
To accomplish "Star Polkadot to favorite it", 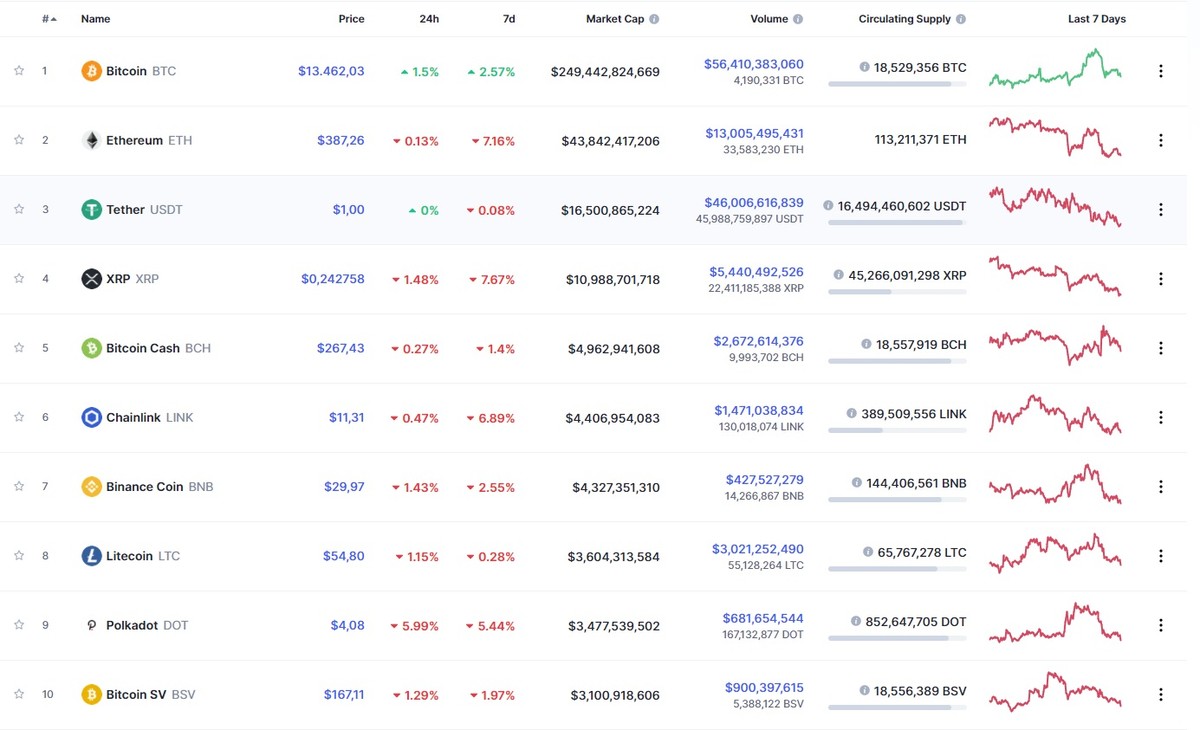I will coord(18,625).
